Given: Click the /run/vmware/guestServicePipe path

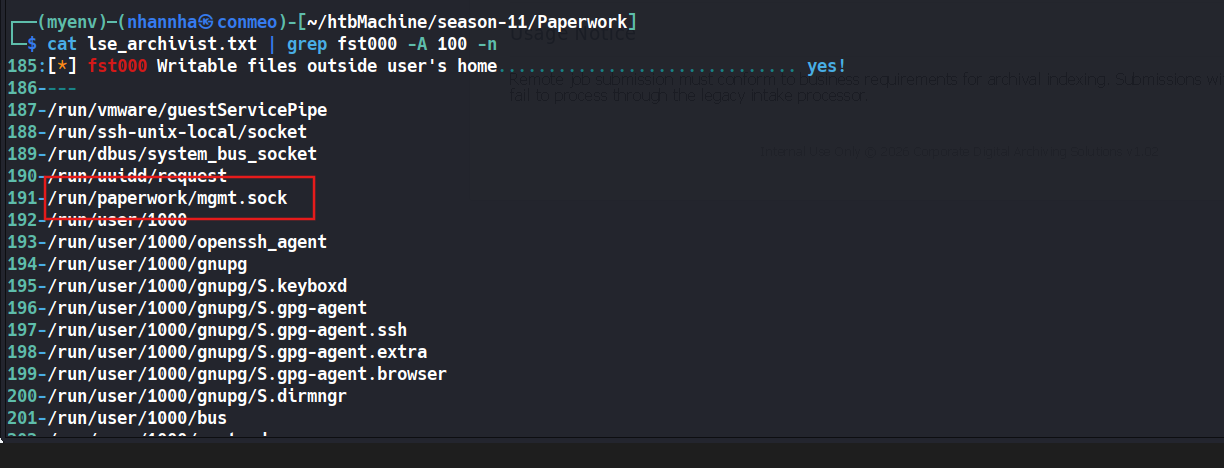Looking at the screenshot, I should [x=187, y=110].
